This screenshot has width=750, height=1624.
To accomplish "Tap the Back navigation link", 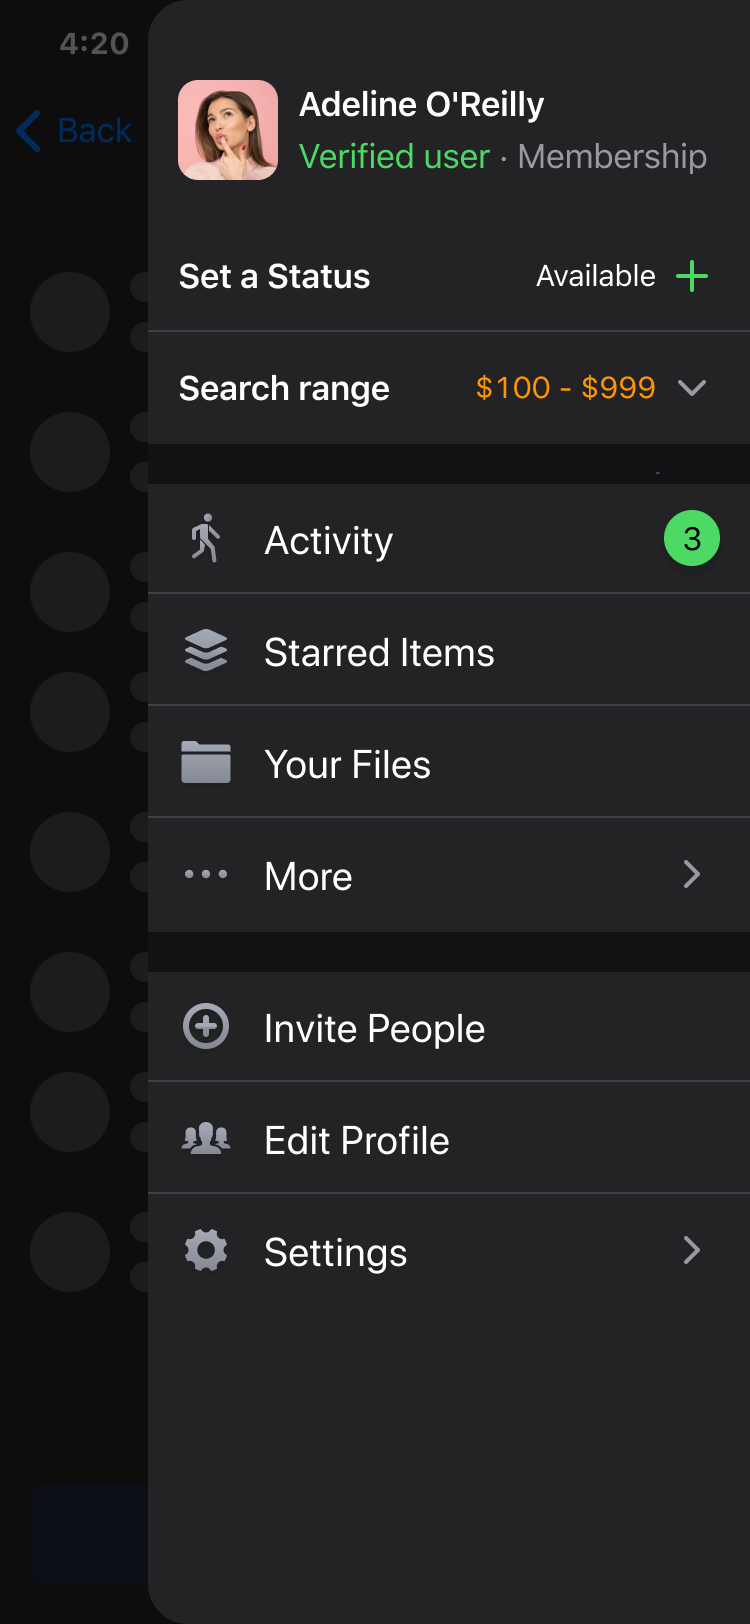I will [73, 130].
